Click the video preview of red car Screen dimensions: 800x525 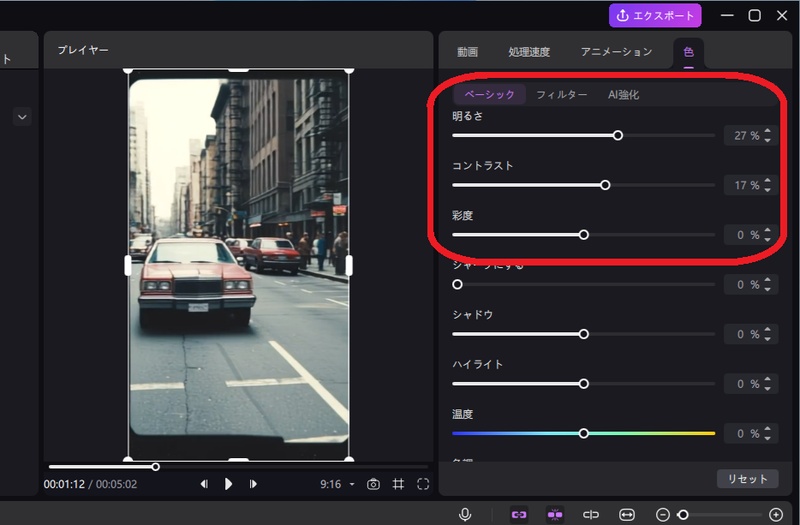pyautogui.click(x=239, y=265)
